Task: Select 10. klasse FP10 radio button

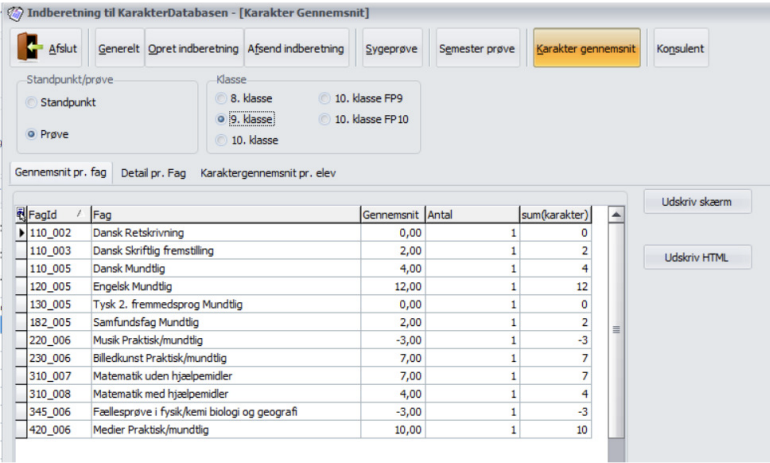Action: pyautogui.click(x=324, y=119)
